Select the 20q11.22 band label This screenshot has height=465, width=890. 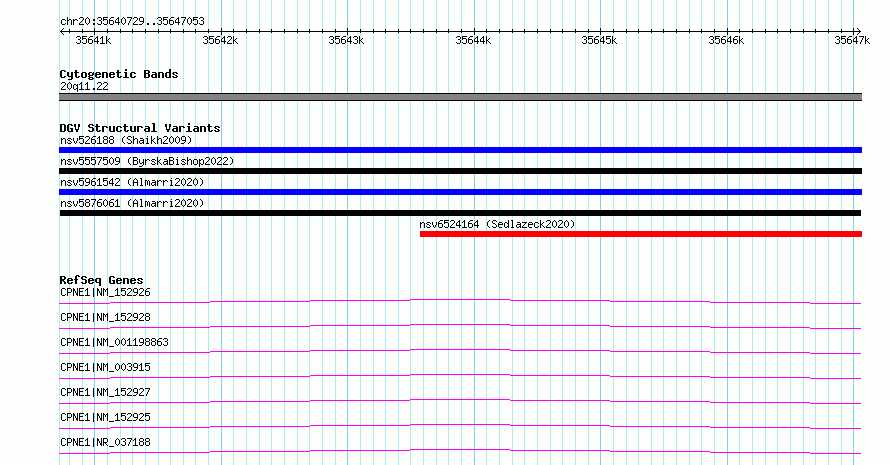(84, 86)
